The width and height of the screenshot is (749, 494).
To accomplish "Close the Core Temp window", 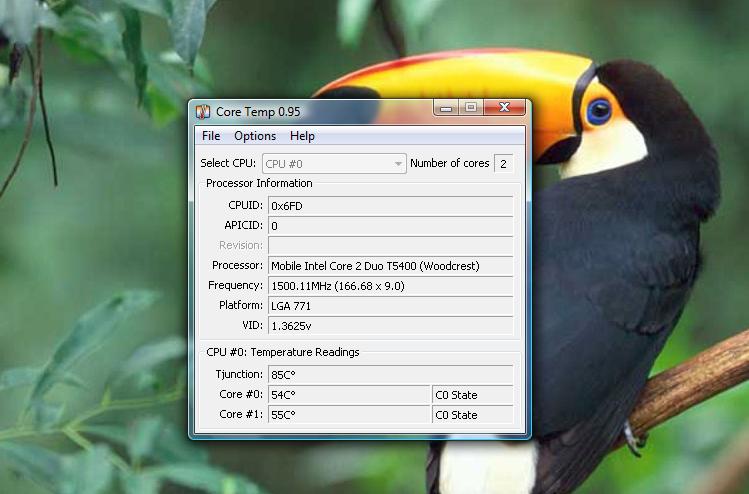I will [x=504, y=107].
